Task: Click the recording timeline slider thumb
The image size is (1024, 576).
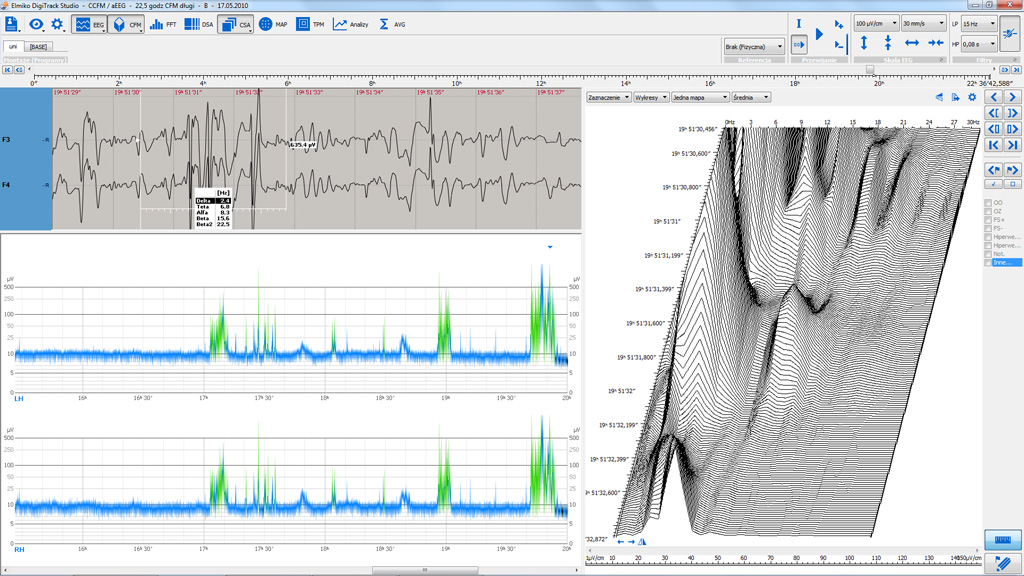Action: pyautogui.click(x=870, y=69)
